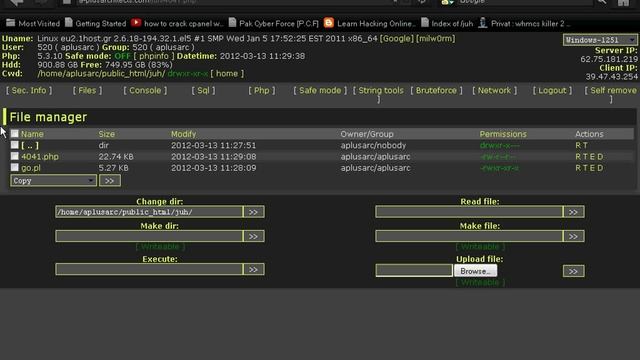This screenshot has width=640, height=360.
Task: Click the R action for 4041.php
Action: (578, 157)
